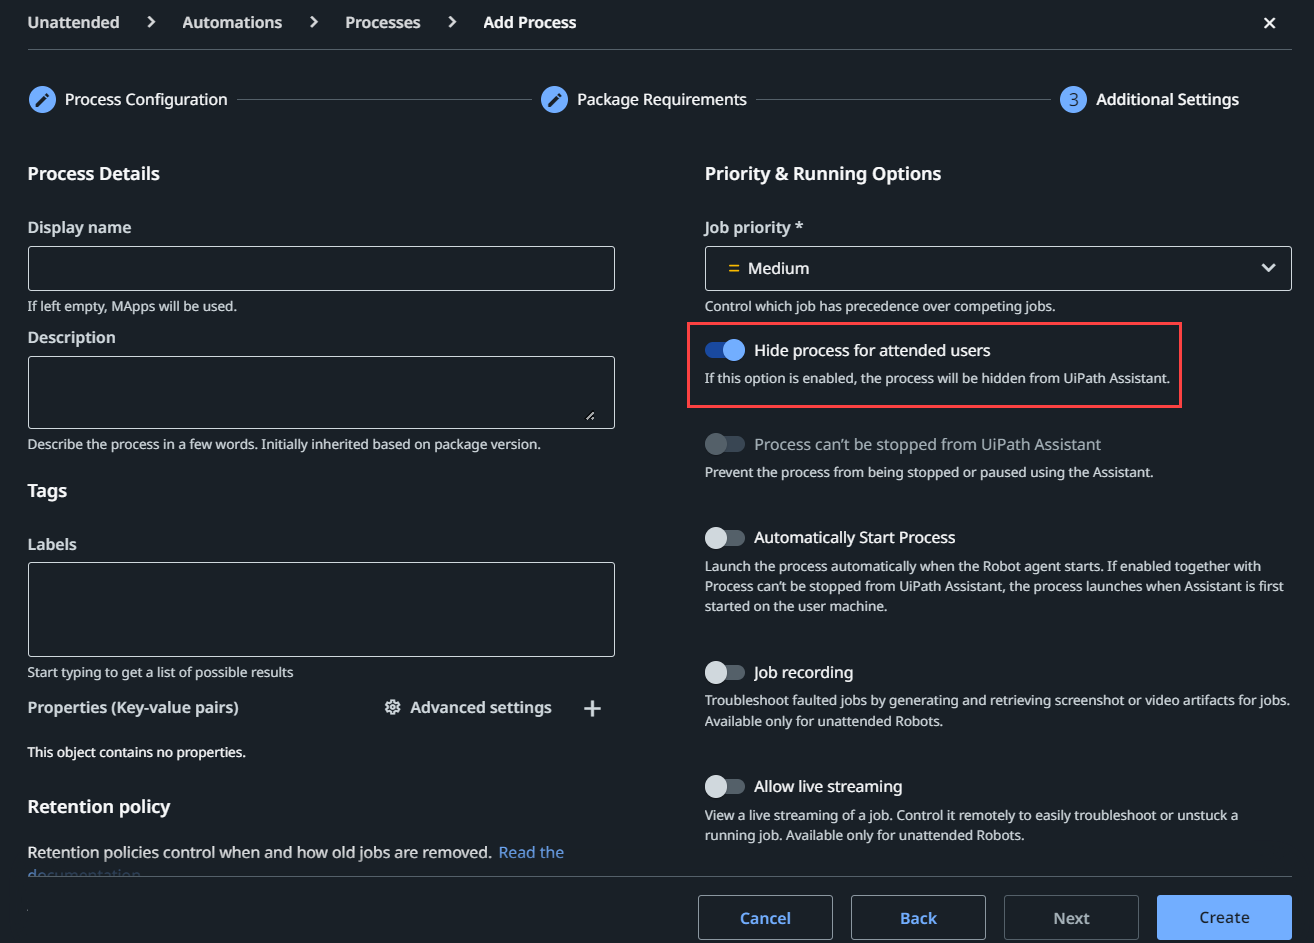Click the chevron after Processes in breadcrumb
Image resolution: width=1314 pixels, height=943 pixels.
coord(451,21)
